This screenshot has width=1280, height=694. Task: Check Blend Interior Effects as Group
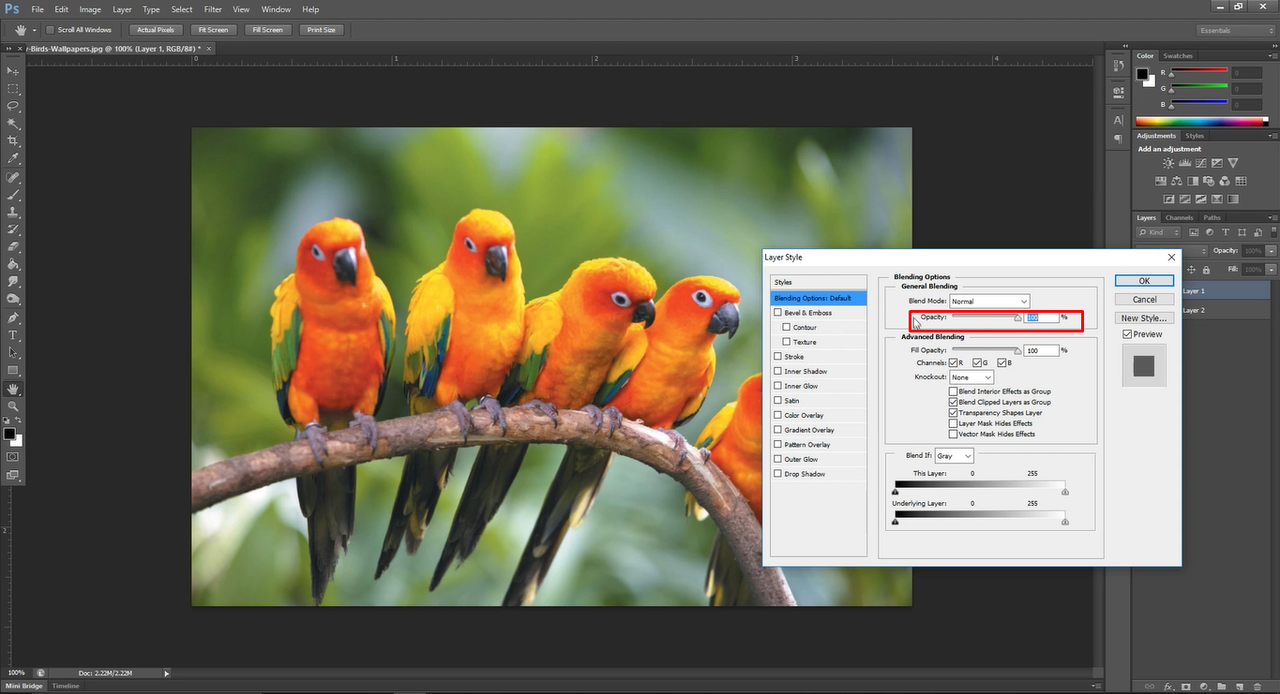953,391
